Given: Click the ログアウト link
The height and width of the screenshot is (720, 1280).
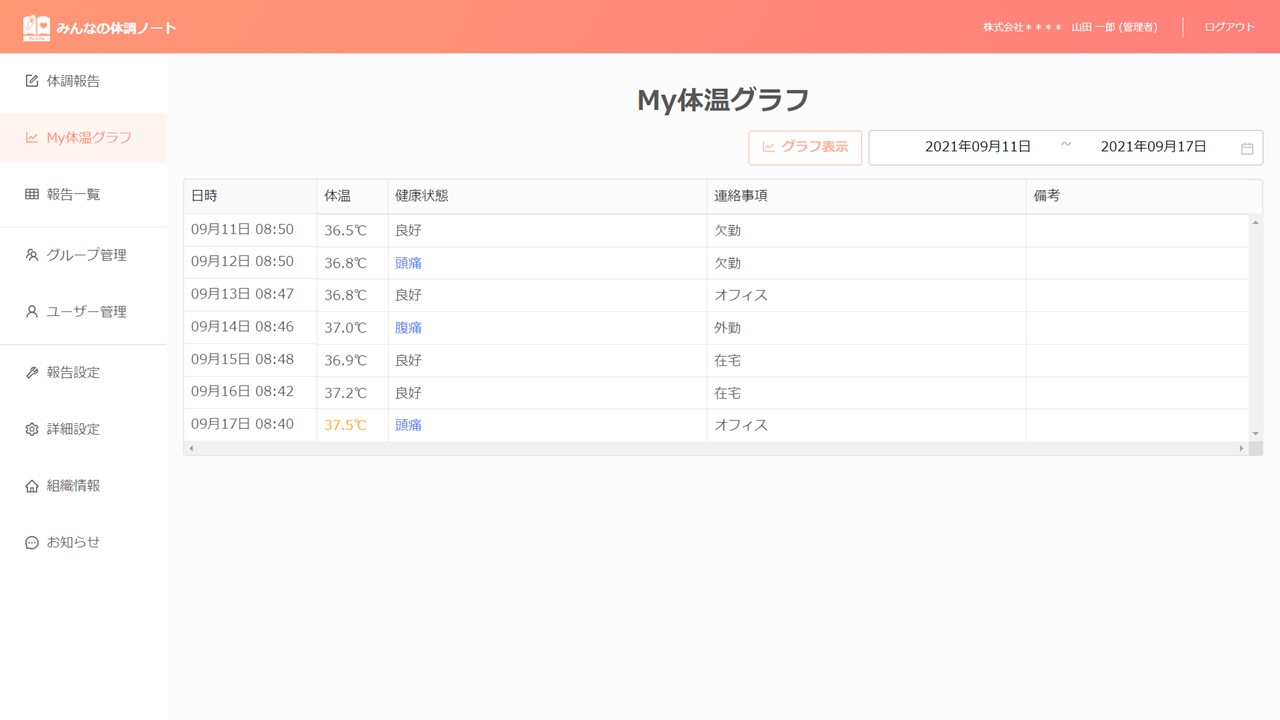Looking at the screenshot, I should pyautogui.click(x=1229, y=27).
